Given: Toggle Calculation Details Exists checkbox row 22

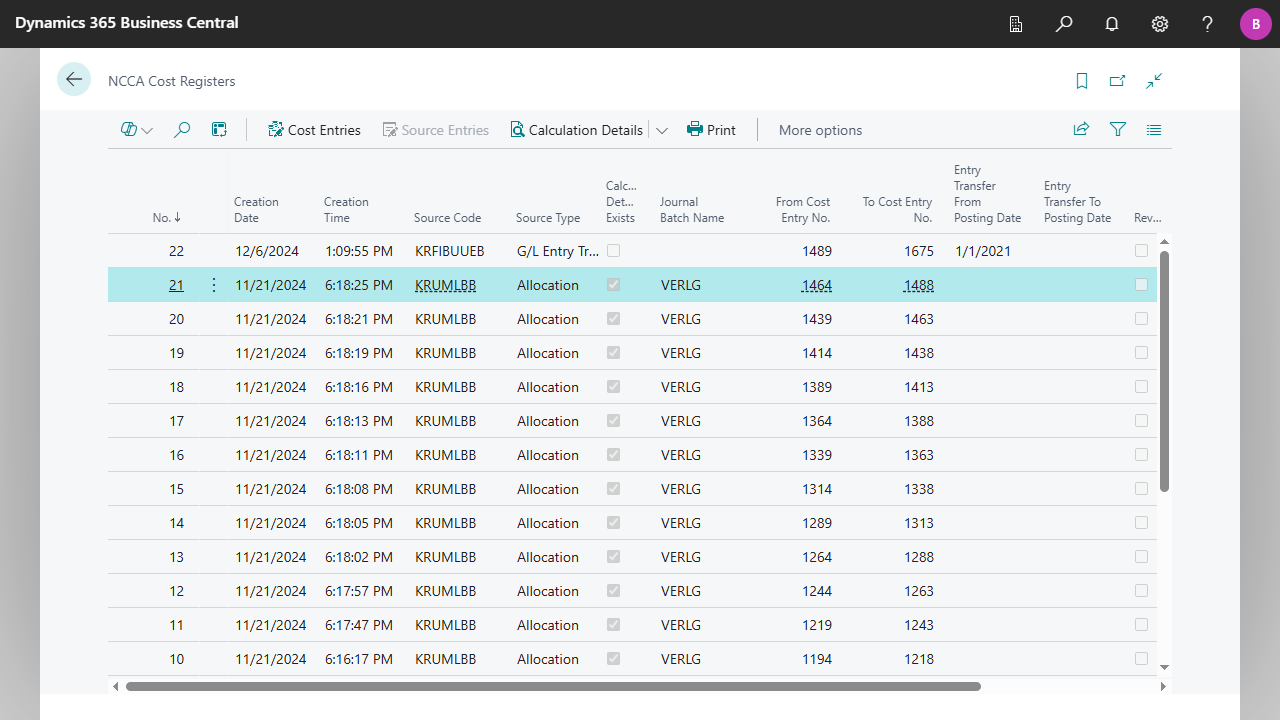Looking at the screenshot, I should tap(614, 251).
